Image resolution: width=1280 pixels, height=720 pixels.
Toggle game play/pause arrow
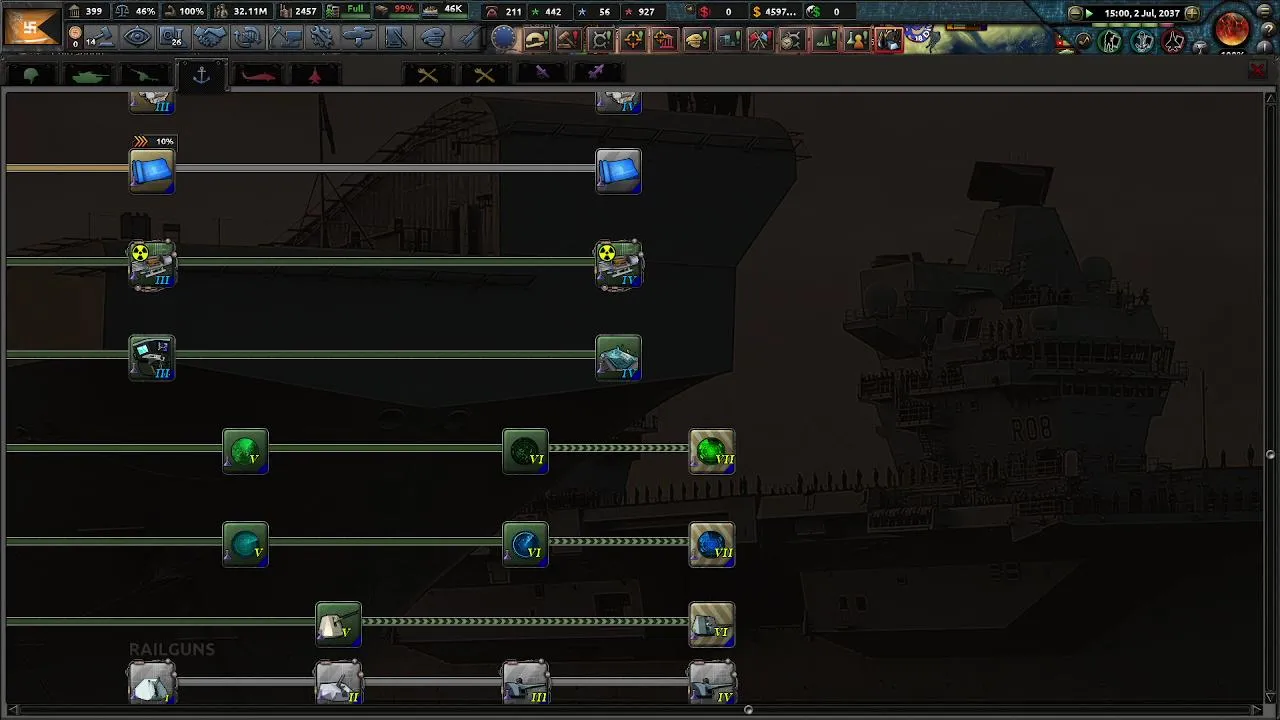1090,13
